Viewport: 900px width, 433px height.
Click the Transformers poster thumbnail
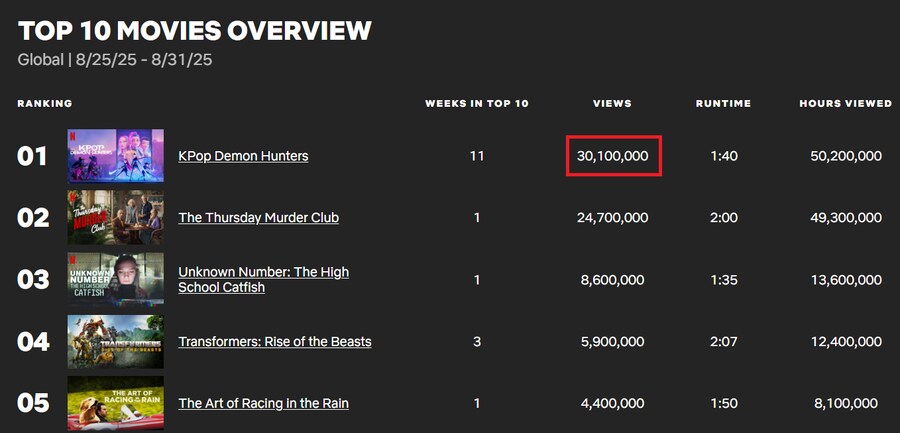[x=115, y=342]
